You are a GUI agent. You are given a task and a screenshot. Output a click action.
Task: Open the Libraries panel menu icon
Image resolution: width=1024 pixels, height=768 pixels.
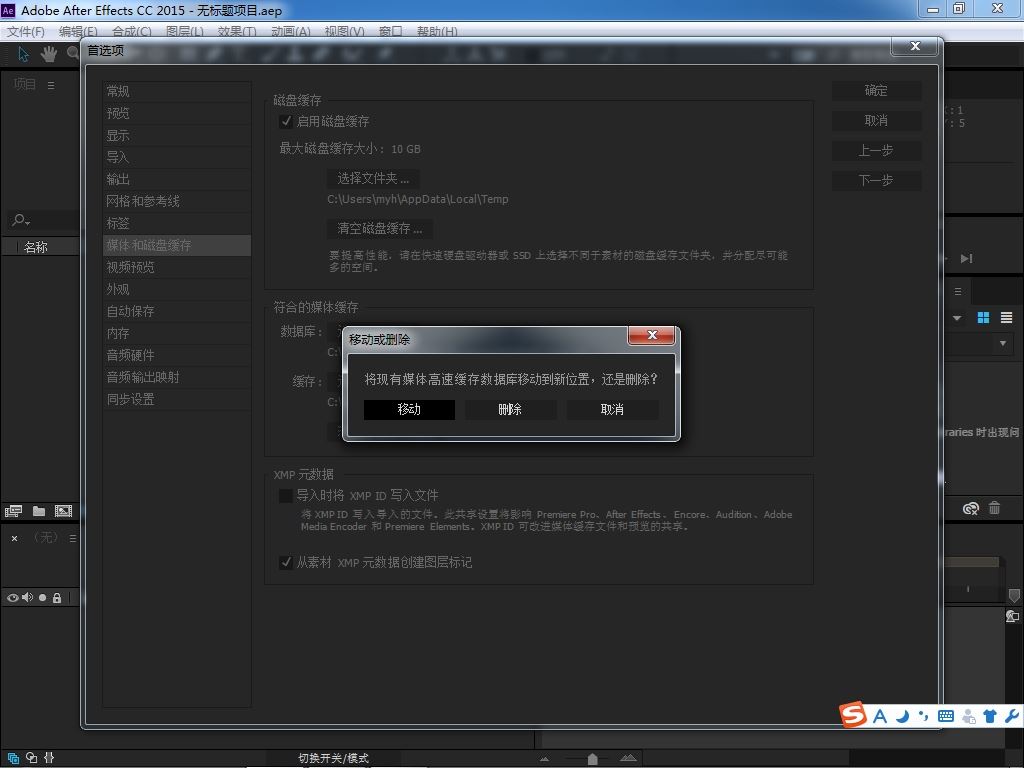pyautogui.click(x=958, y=291)
